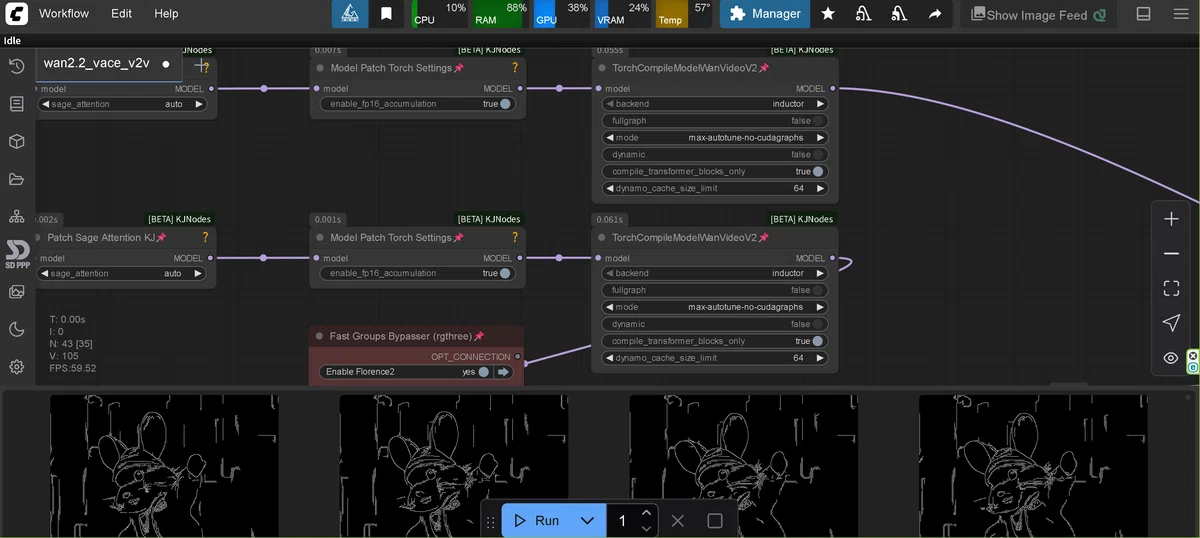Click the bookmark icon in top bar

386,14
